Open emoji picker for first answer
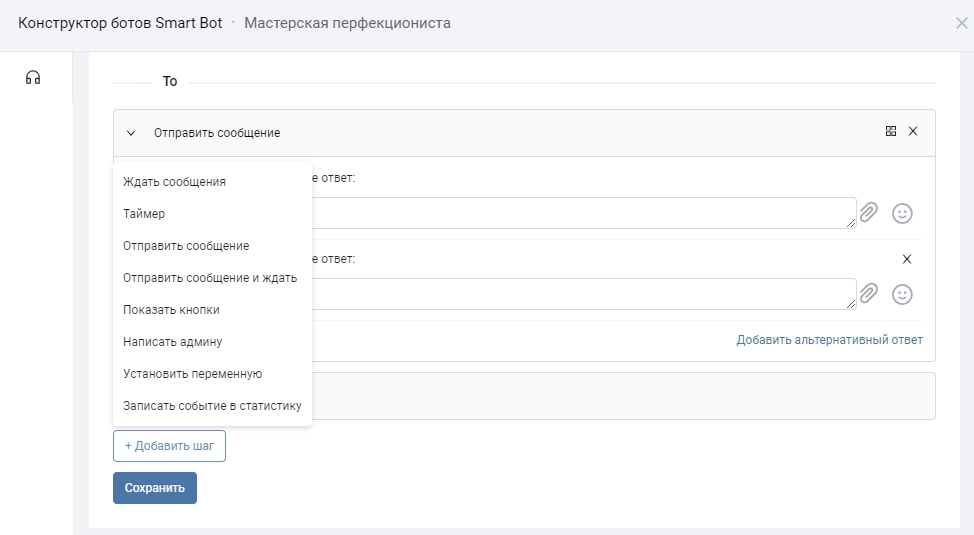This screenshot has height=535, width=974. 902,213
